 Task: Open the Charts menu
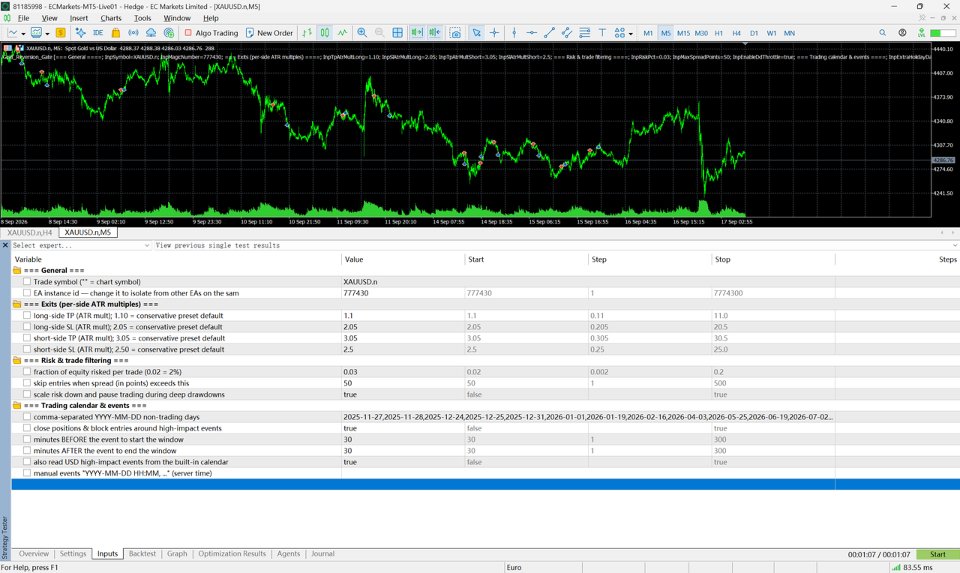pyautogui.click(x=111, y=18)
